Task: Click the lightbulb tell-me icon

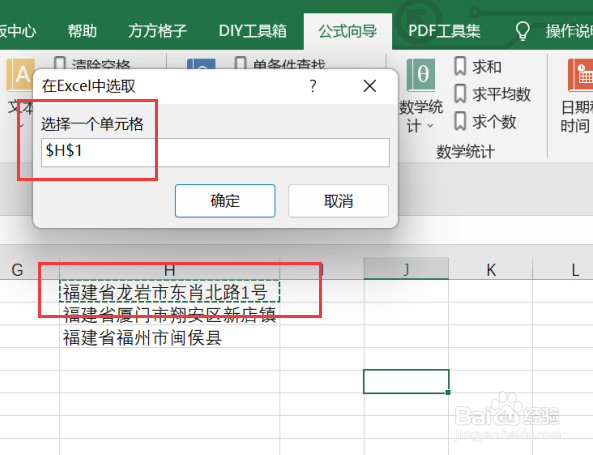Action: pos(522,31)
